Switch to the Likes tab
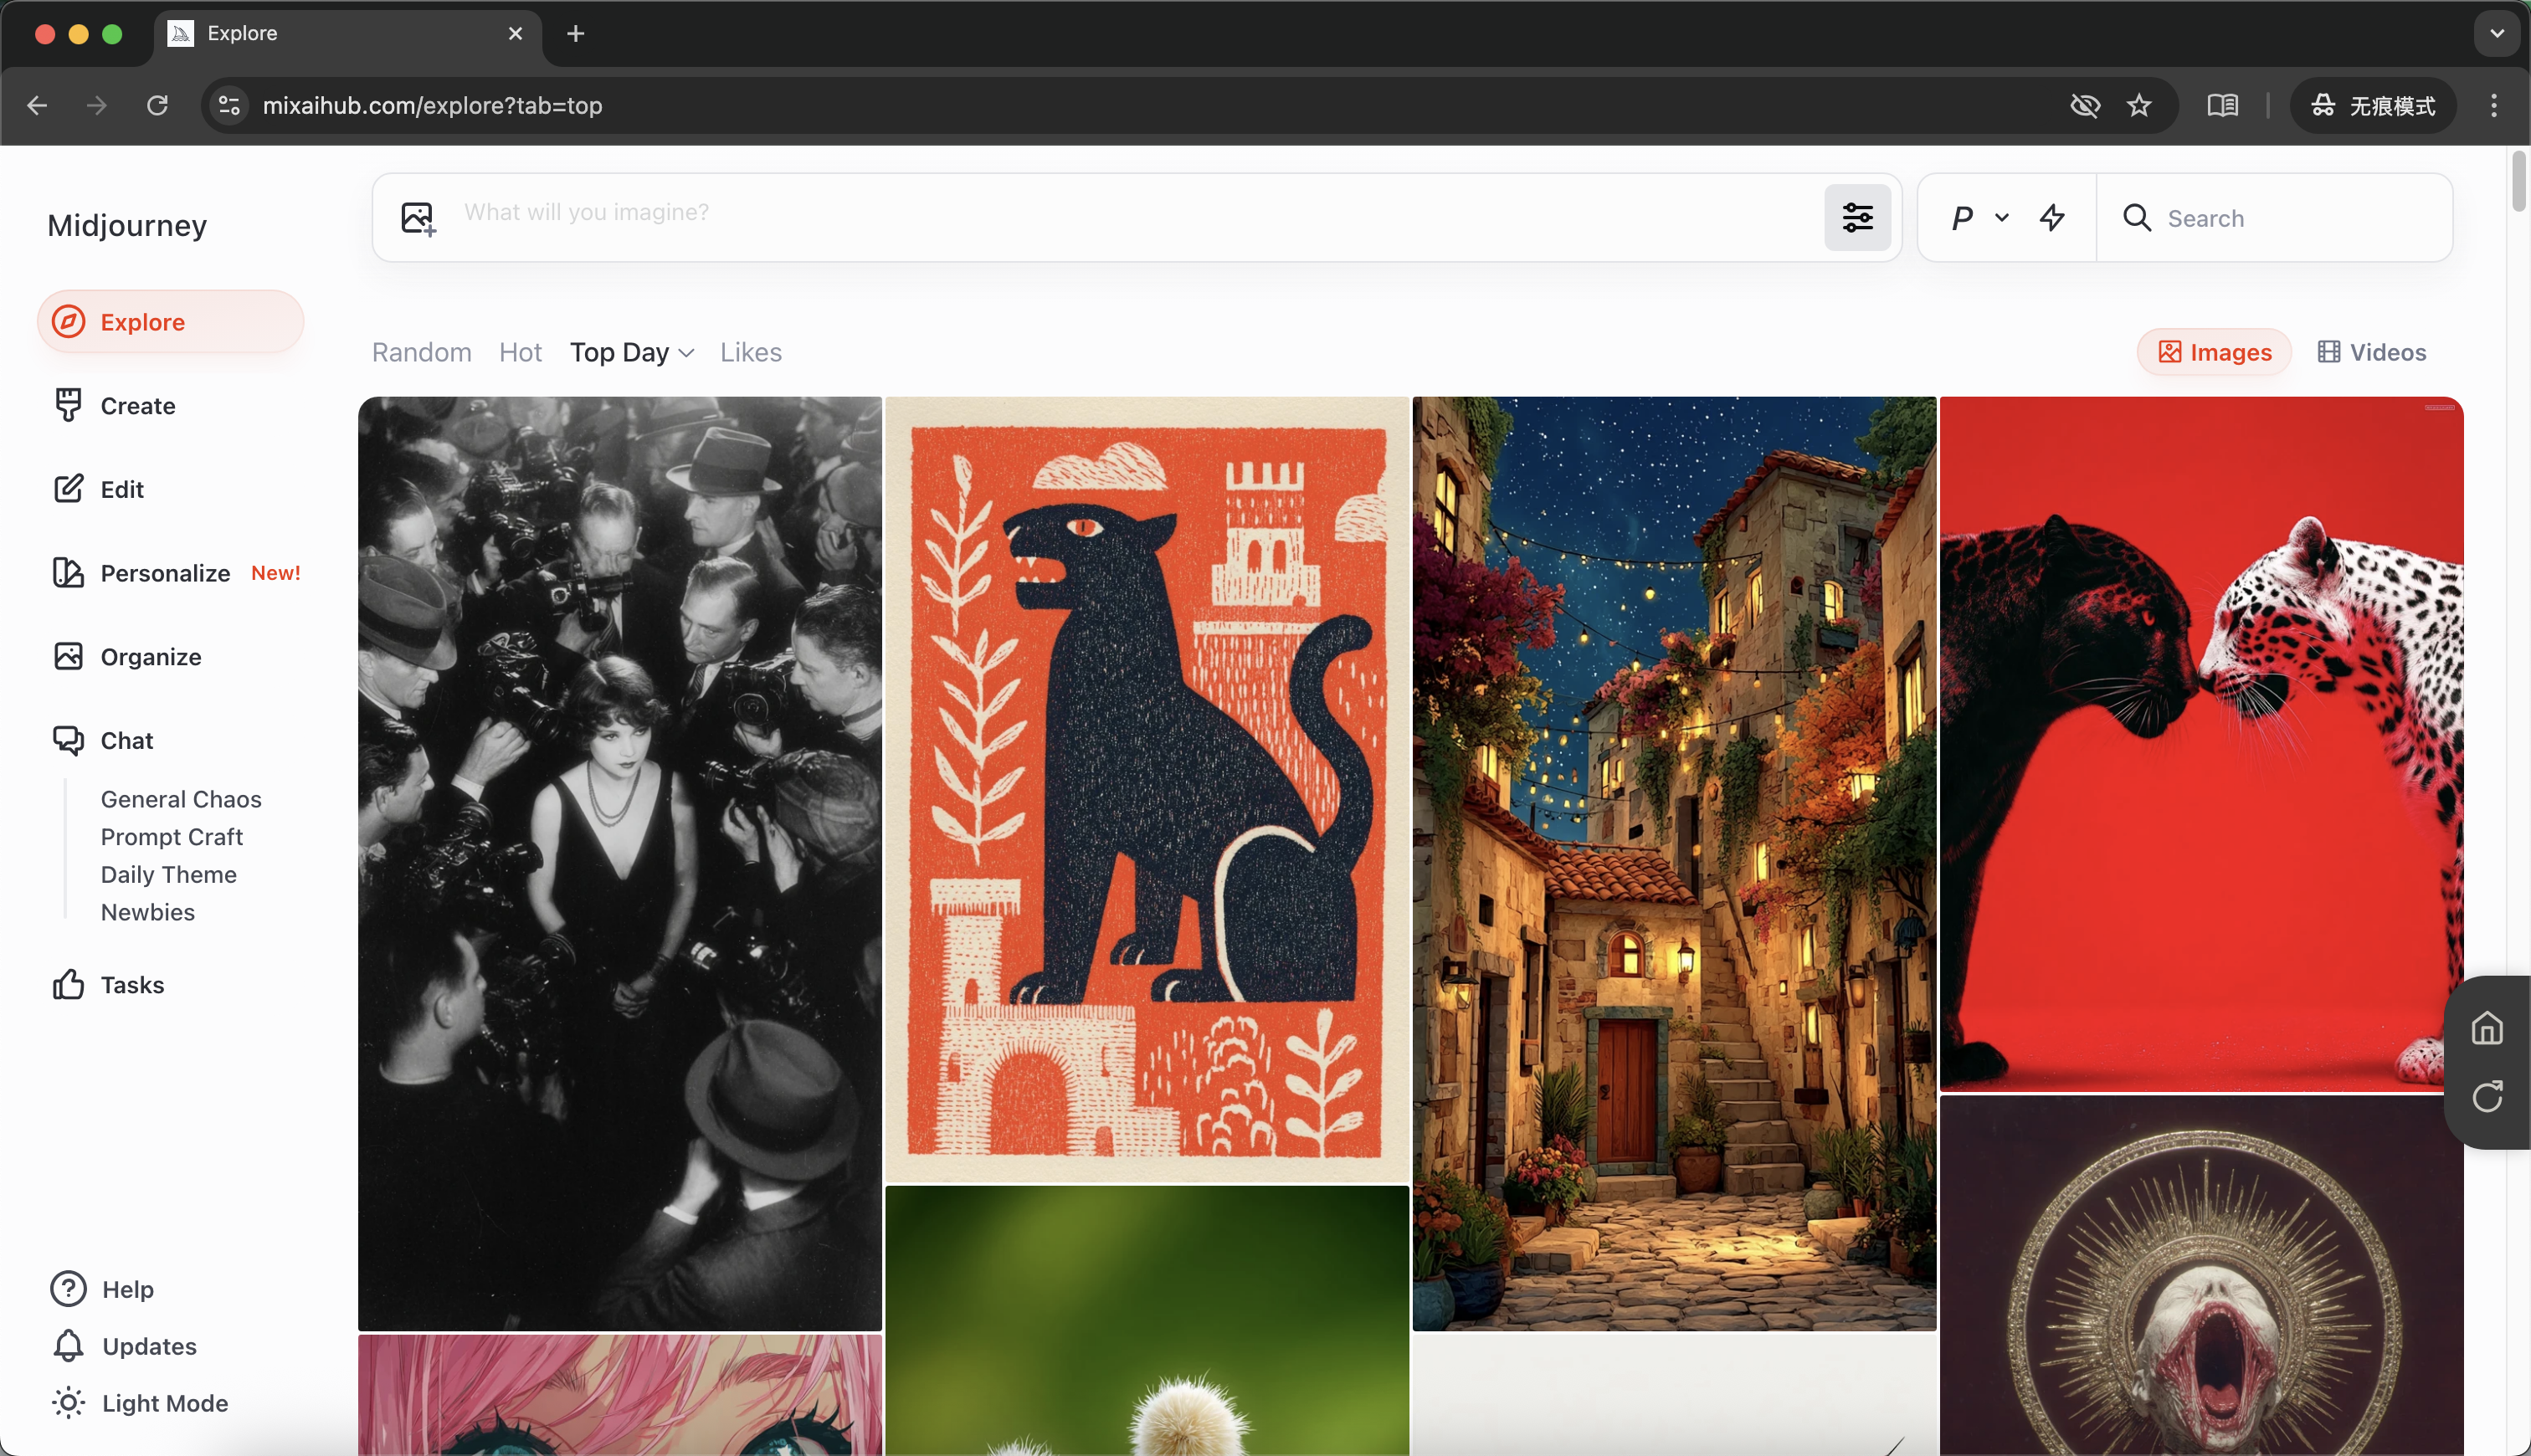The height and width of the screenshot is (1456, 2531). point(750,352)
